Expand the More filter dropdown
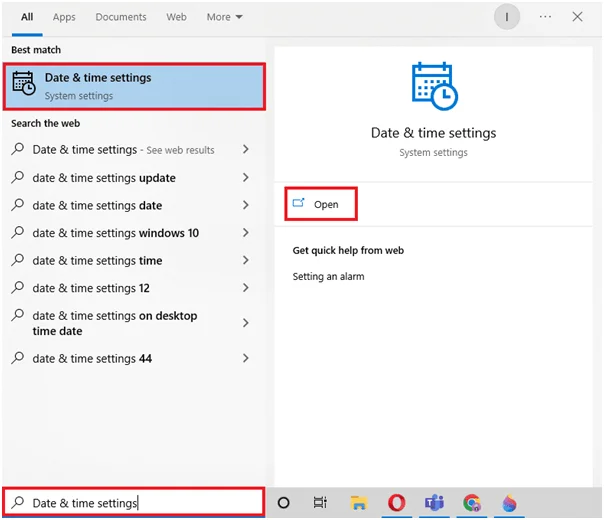Screen dimensions: 604x520 (225, 17)
